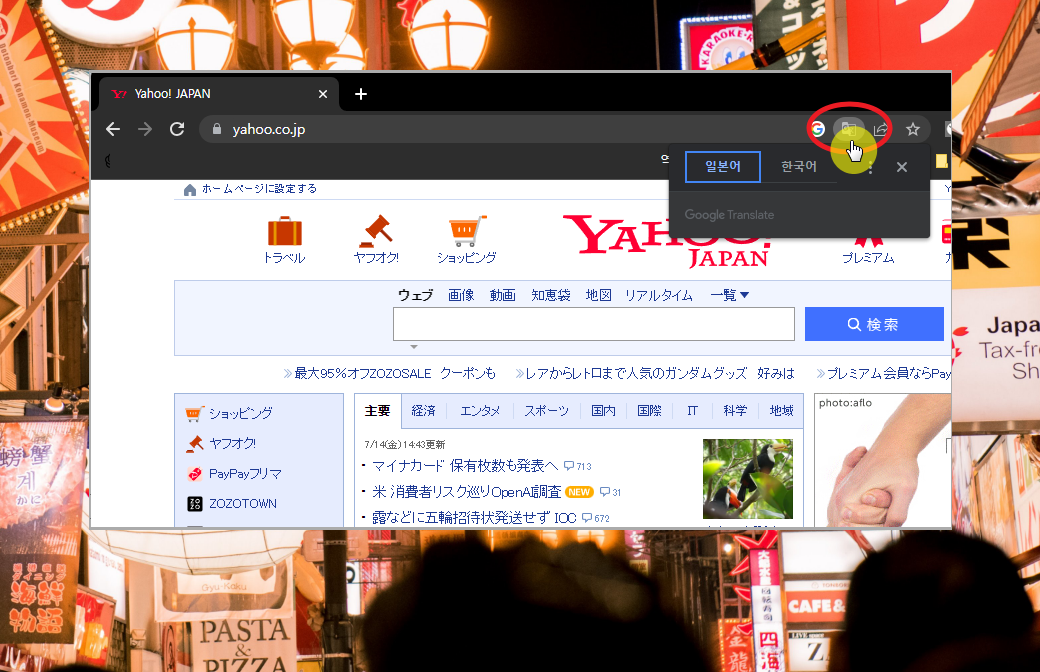Image resolution: width=1040 pixels, height=672 pixels.
Task: Expand the arrow below search box
Action: [x=414, y=347]
